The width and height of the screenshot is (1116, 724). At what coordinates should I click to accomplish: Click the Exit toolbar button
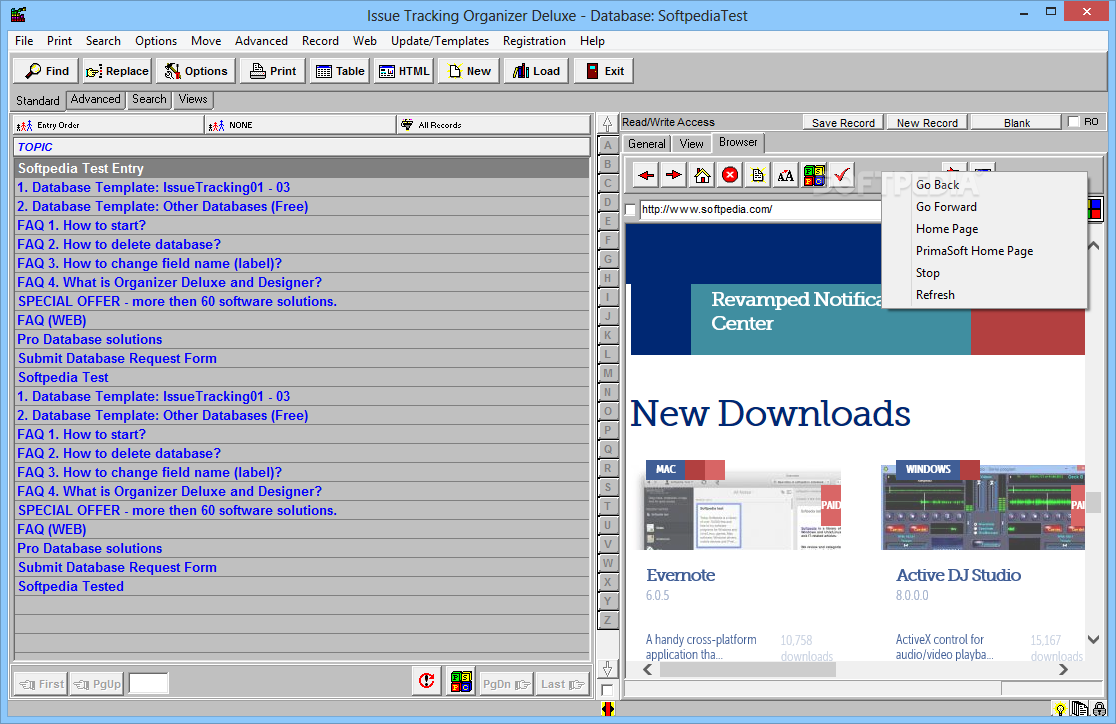(x=604, y=71)
